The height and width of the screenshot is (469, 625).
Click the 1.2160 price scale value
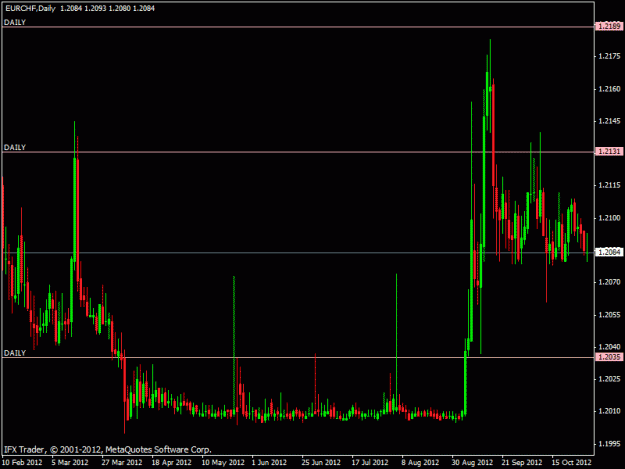609,89
